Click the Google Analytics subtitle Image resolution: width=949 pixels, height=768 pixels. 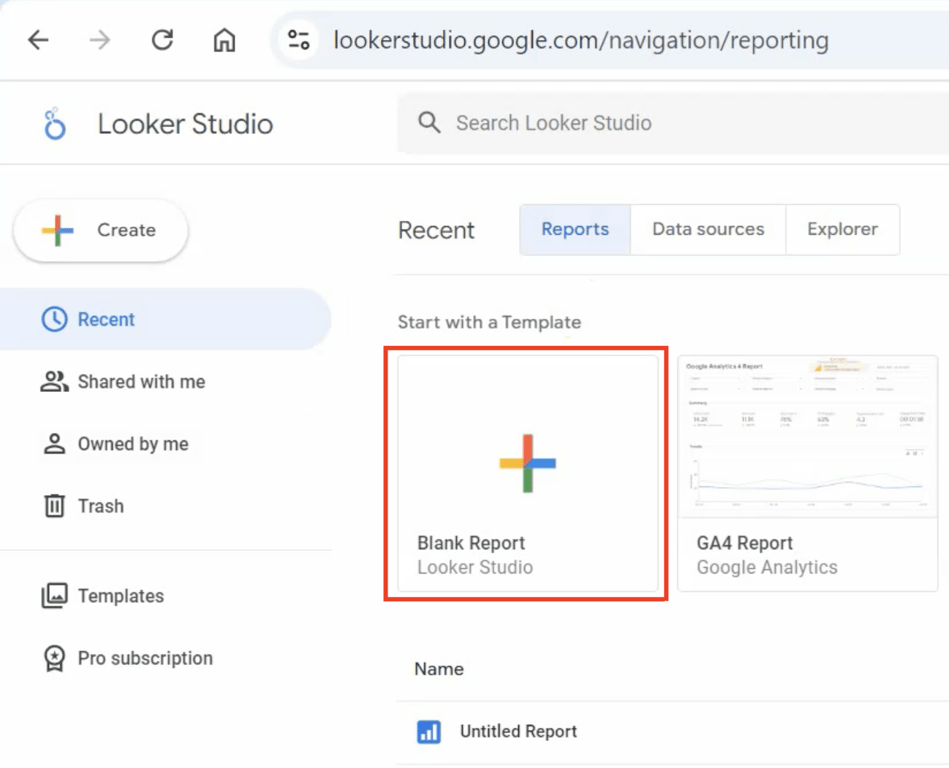pos(767,568)
